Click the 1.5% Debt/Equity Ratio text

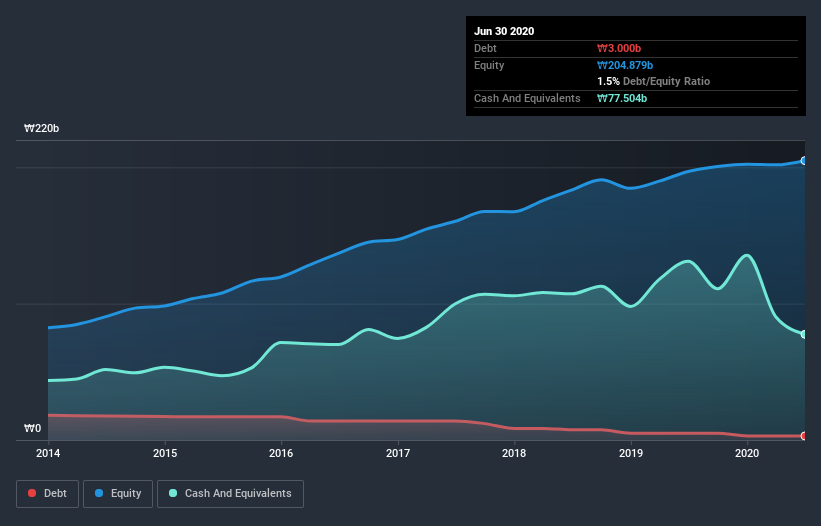[653, 81]
